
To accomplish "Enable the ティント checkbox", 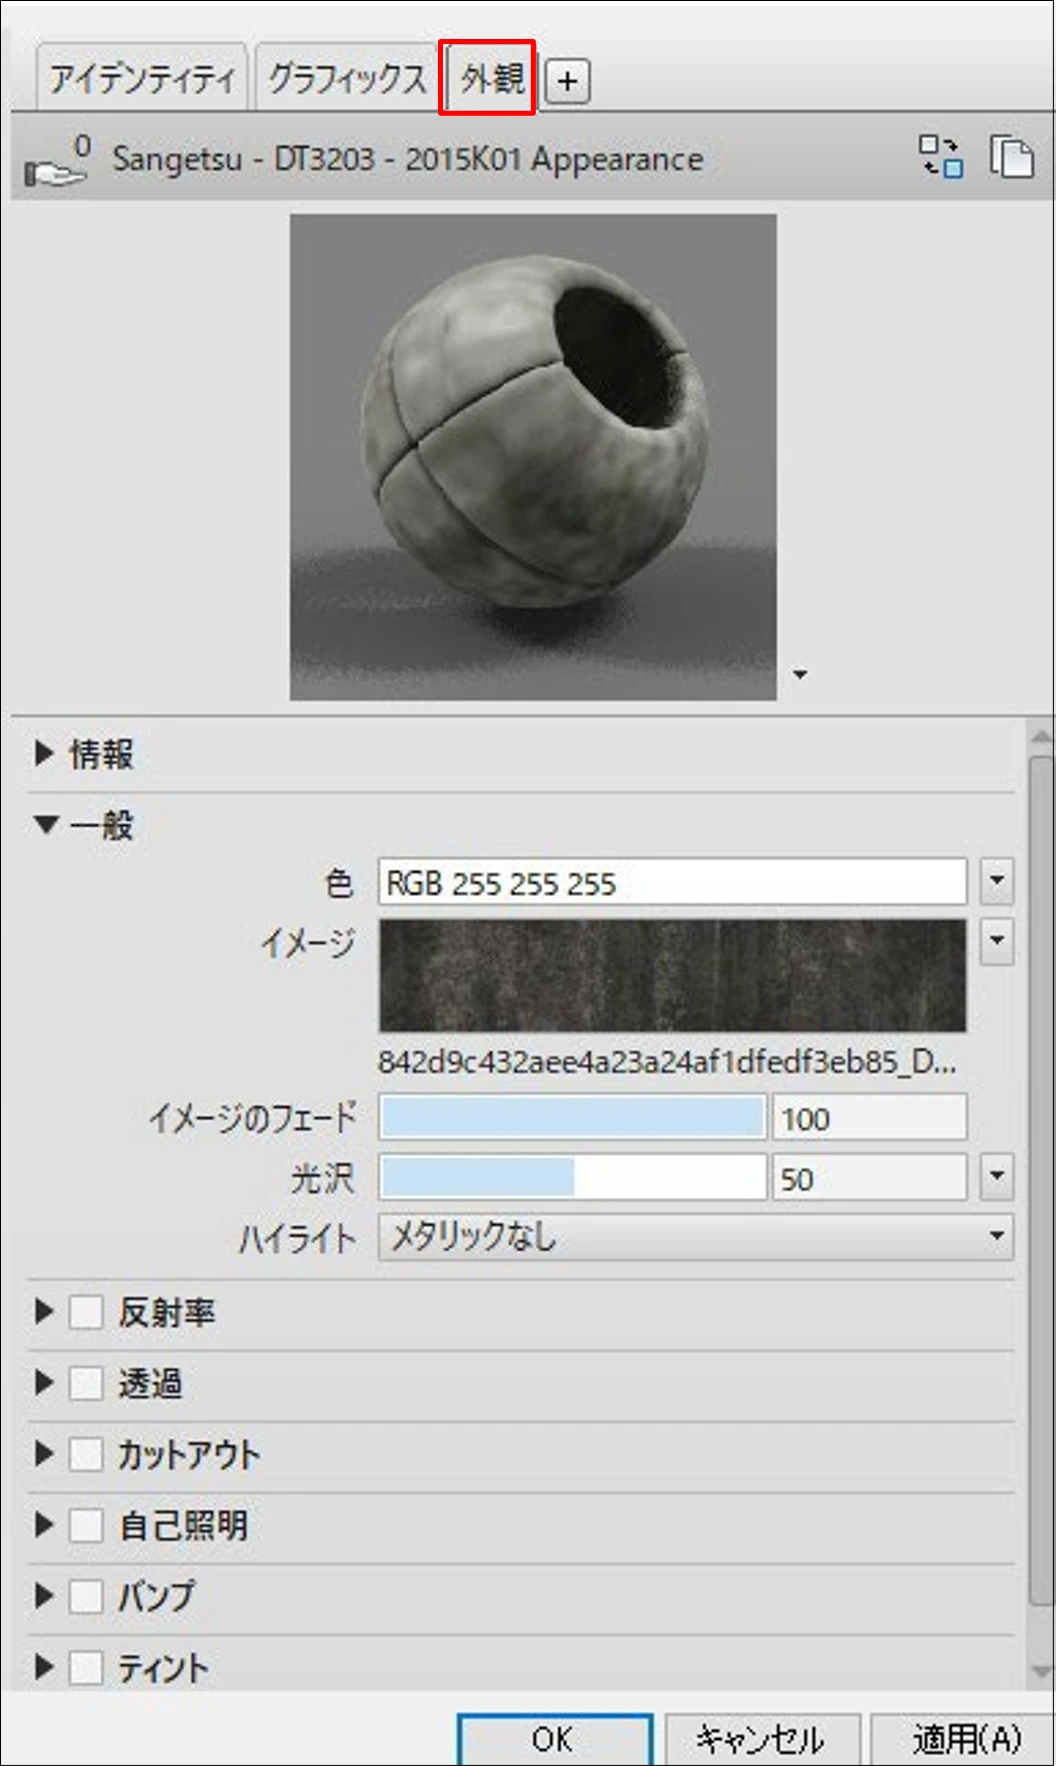I will point(86,1667).
